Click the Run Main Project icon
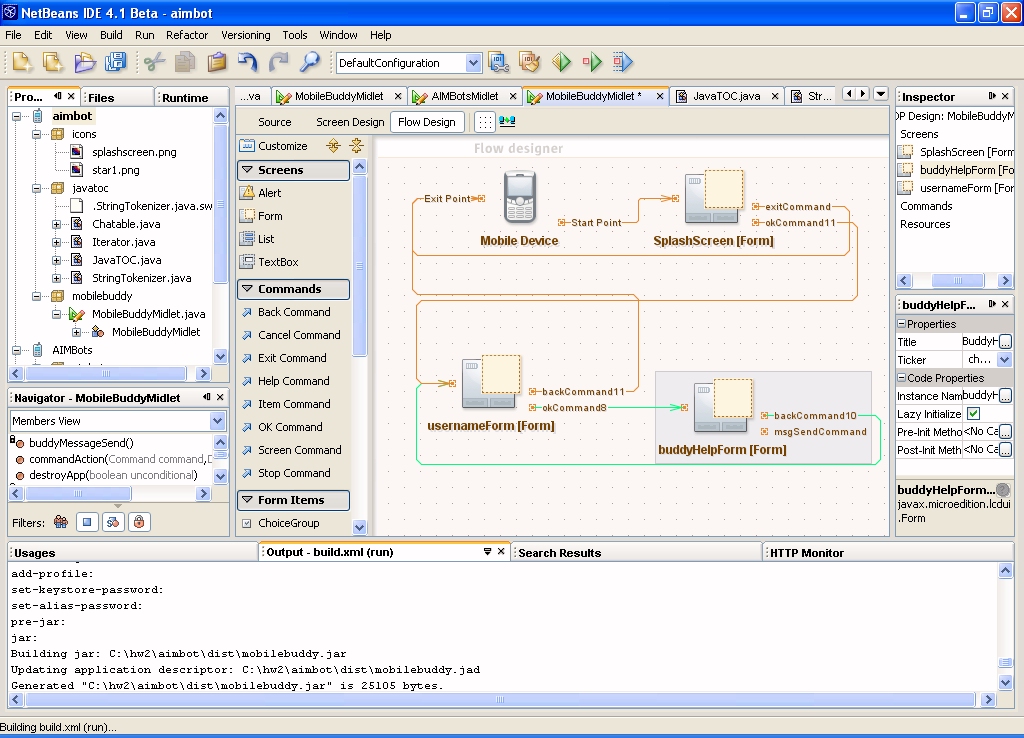 pyautogui.click(x=561, y=62)
